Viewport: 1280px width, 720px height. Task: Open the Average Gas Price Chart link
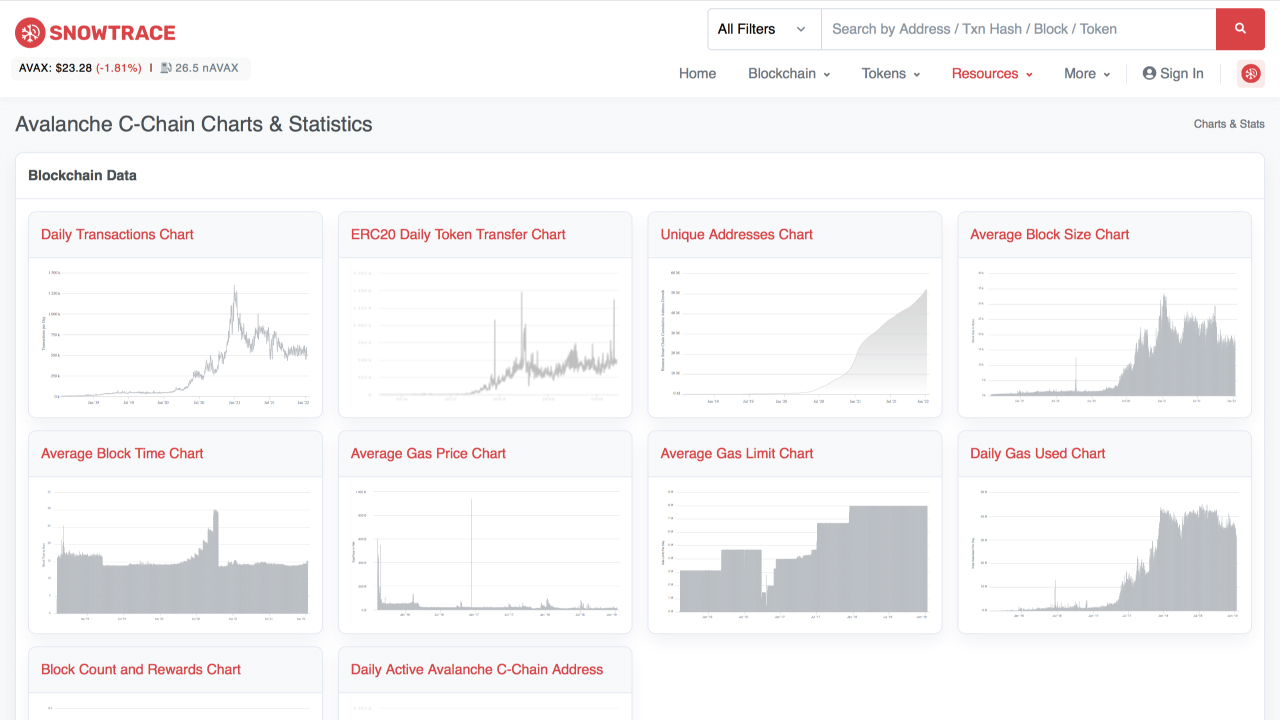pos(428,453)
